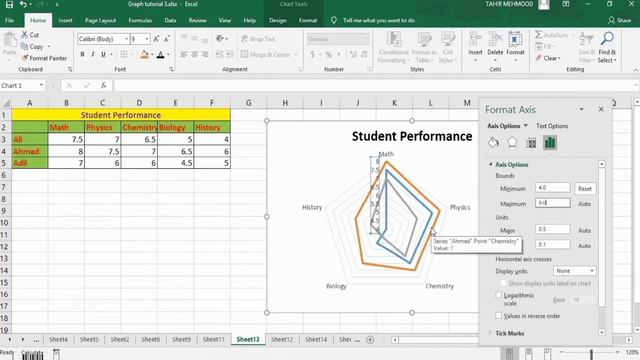Viewport: 640px width, 360px height.
Task: Click the New Sheet plus button
Action: (370, 340)
